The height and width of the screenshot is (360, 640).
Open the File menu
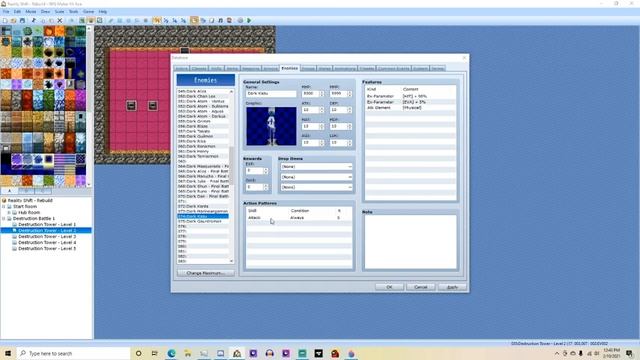tap(6, 11)
